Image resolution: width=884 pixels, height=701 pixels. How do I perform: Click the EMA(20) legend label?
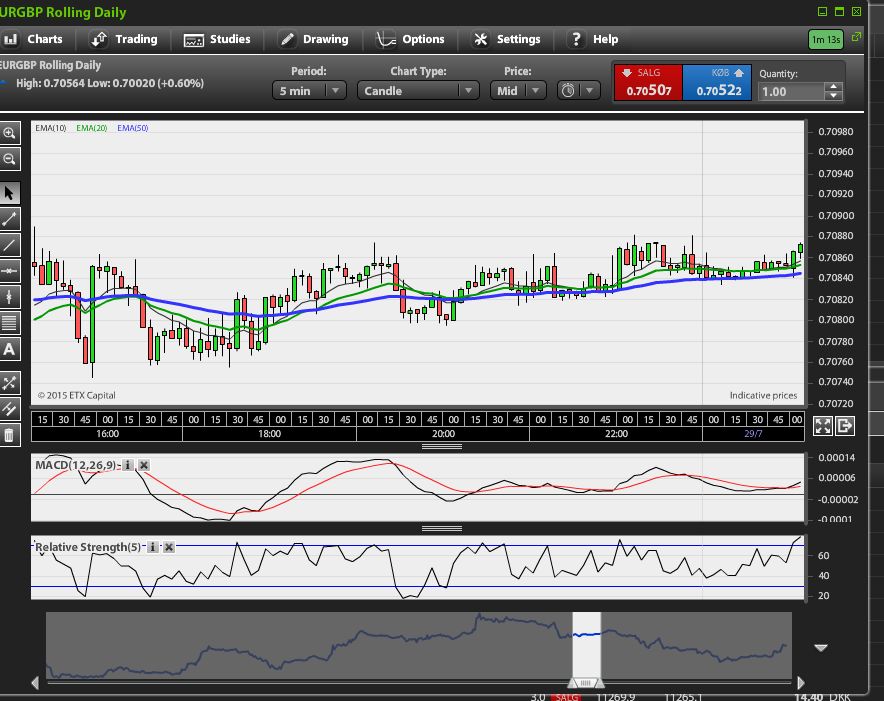(x=92, y=128)
